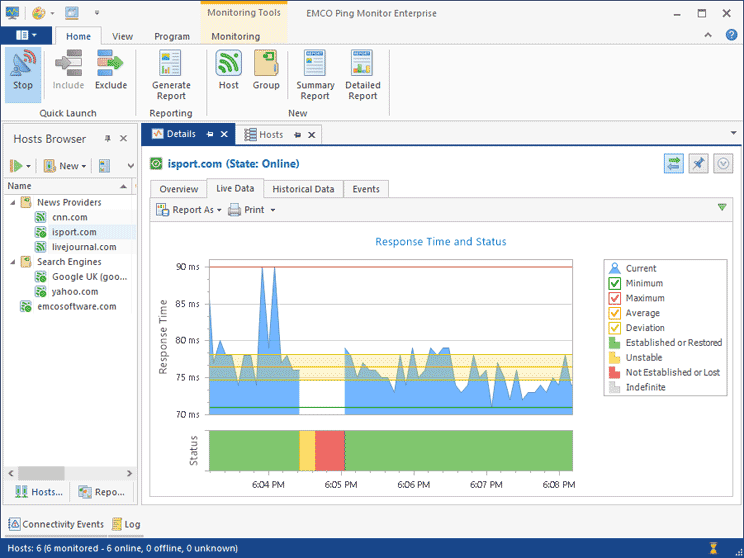The height and width of the screenshot is (558, 744).
Task: Click the Stop monitoring icon
Action: [x=23, y=68]
